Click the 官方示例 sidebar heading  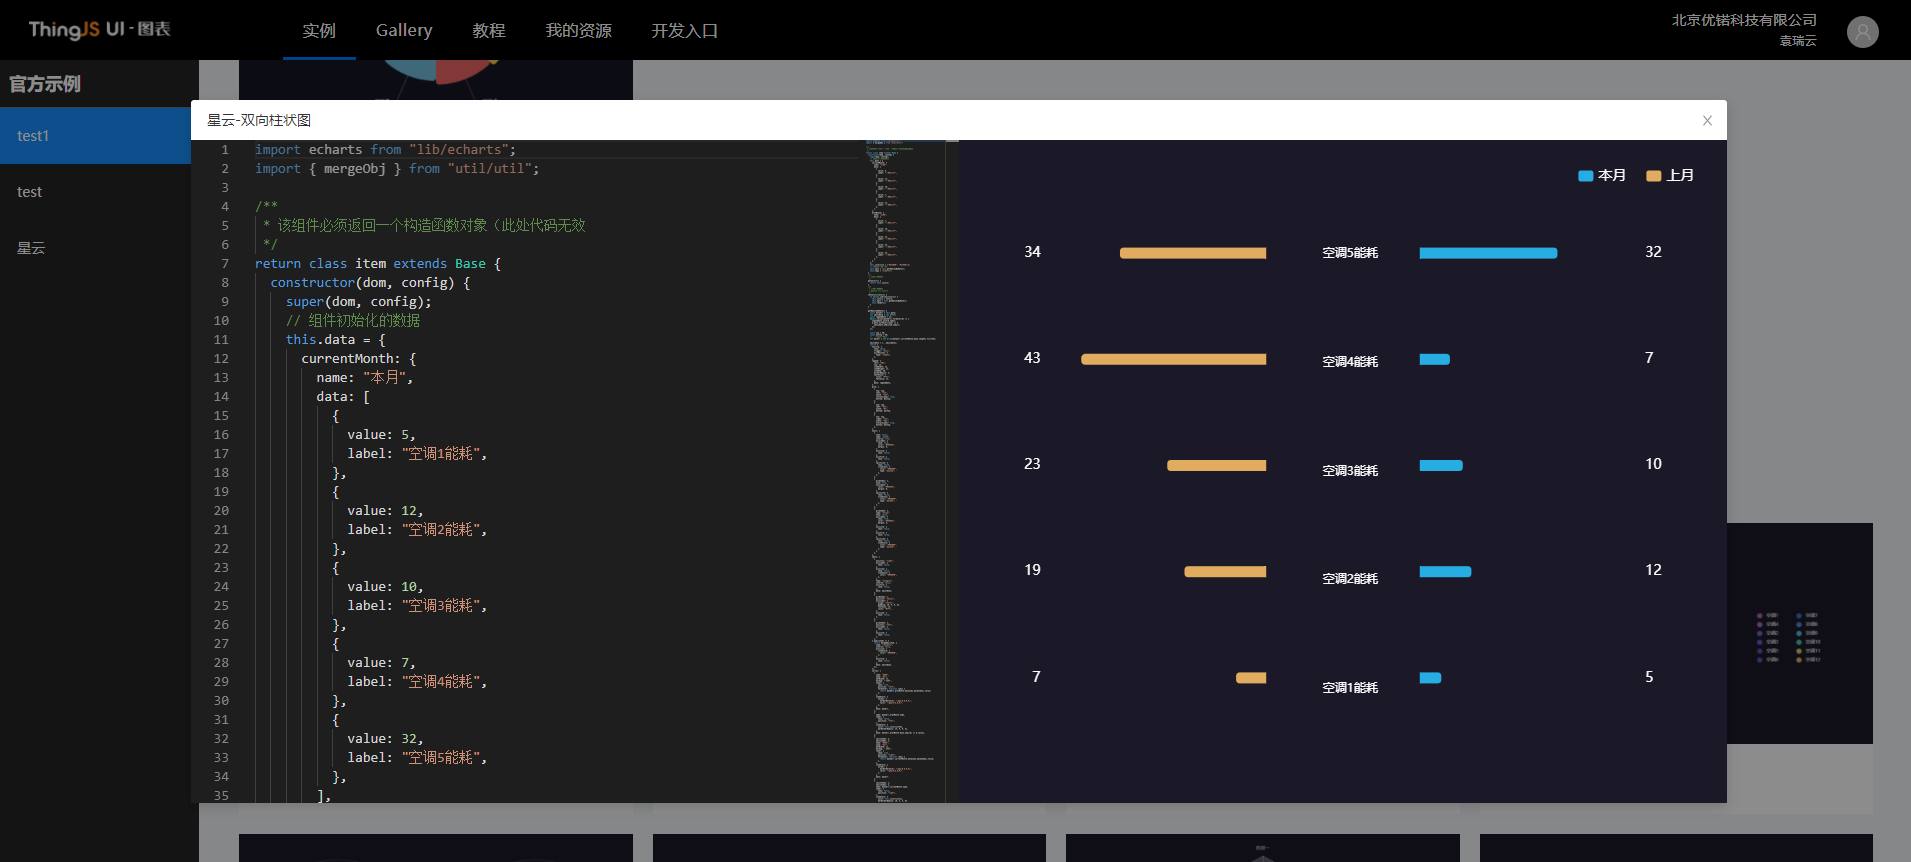click(45, 84)
